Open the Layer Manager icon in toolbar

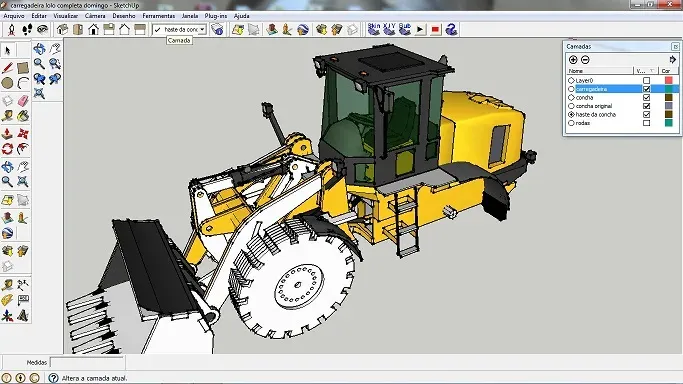(217, 29)
